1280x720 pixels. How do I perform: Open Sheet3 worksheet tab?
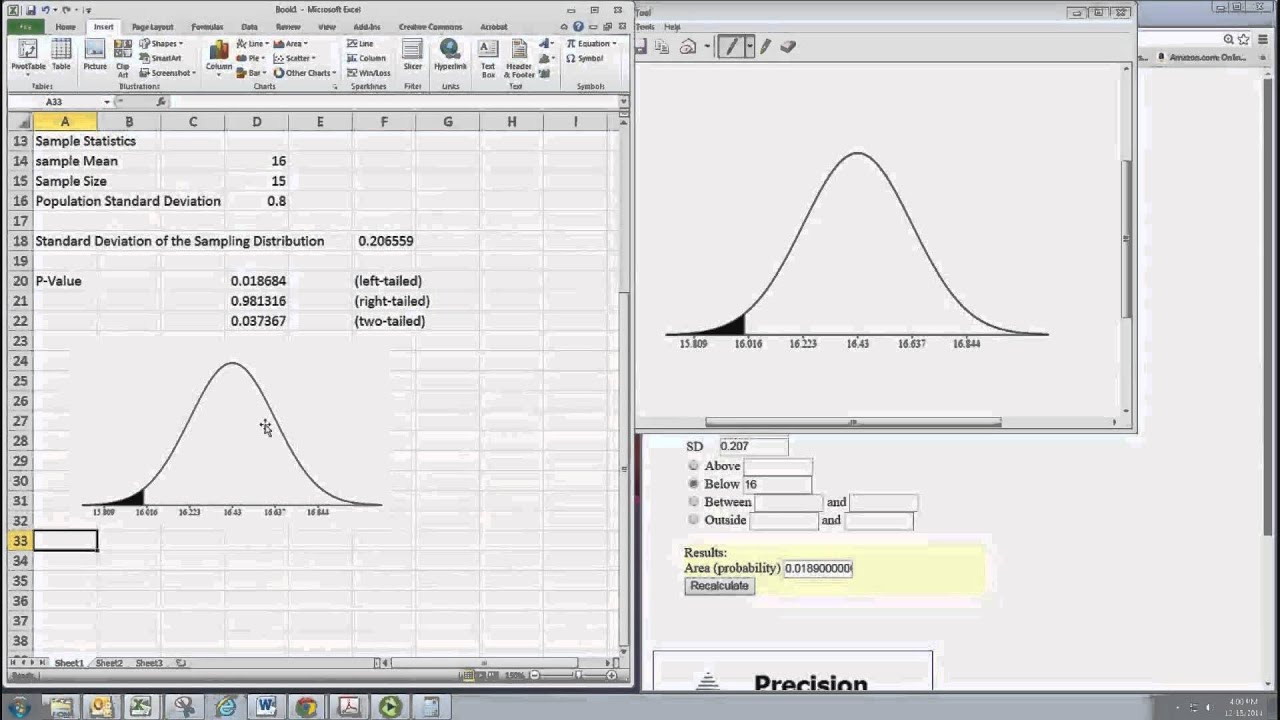[x=148, y=663]
